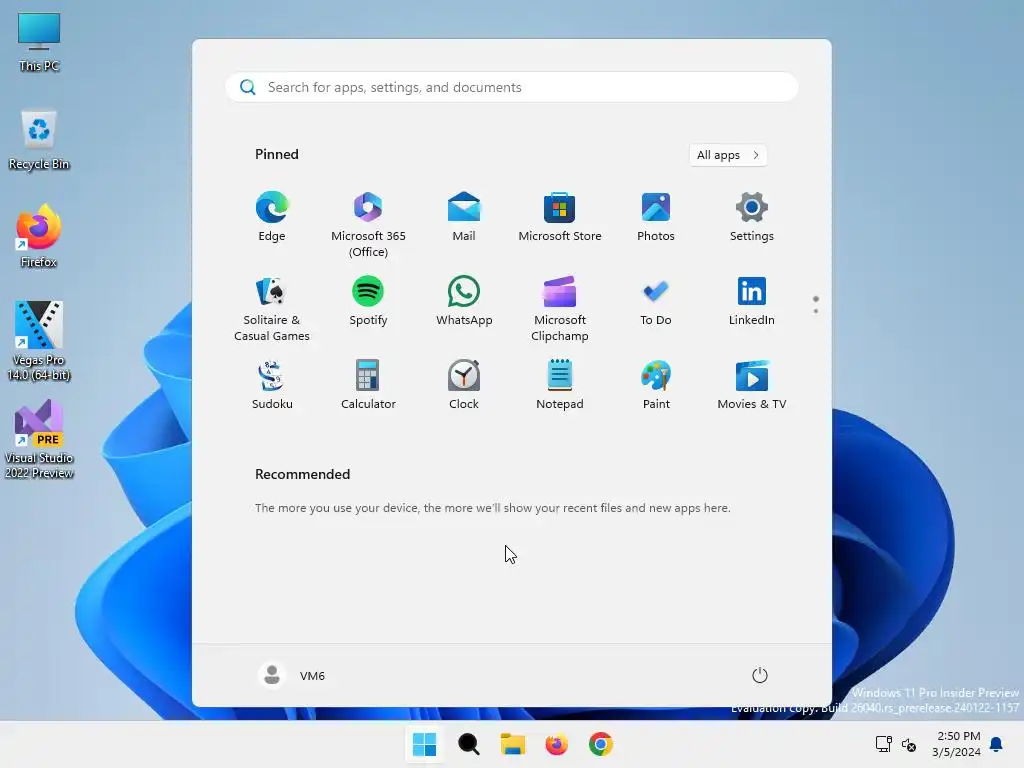The width and height of the screenshot is (1024, 768).
Task: Open the LinkedIn pinned app
Action: (x=752, y=302)
